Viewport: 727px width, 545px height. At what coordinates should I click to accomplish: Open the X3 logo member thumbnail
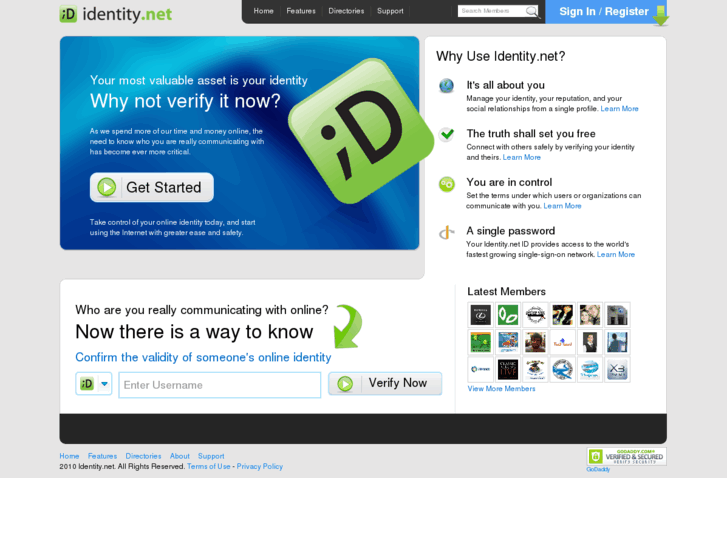click(617, 370)
